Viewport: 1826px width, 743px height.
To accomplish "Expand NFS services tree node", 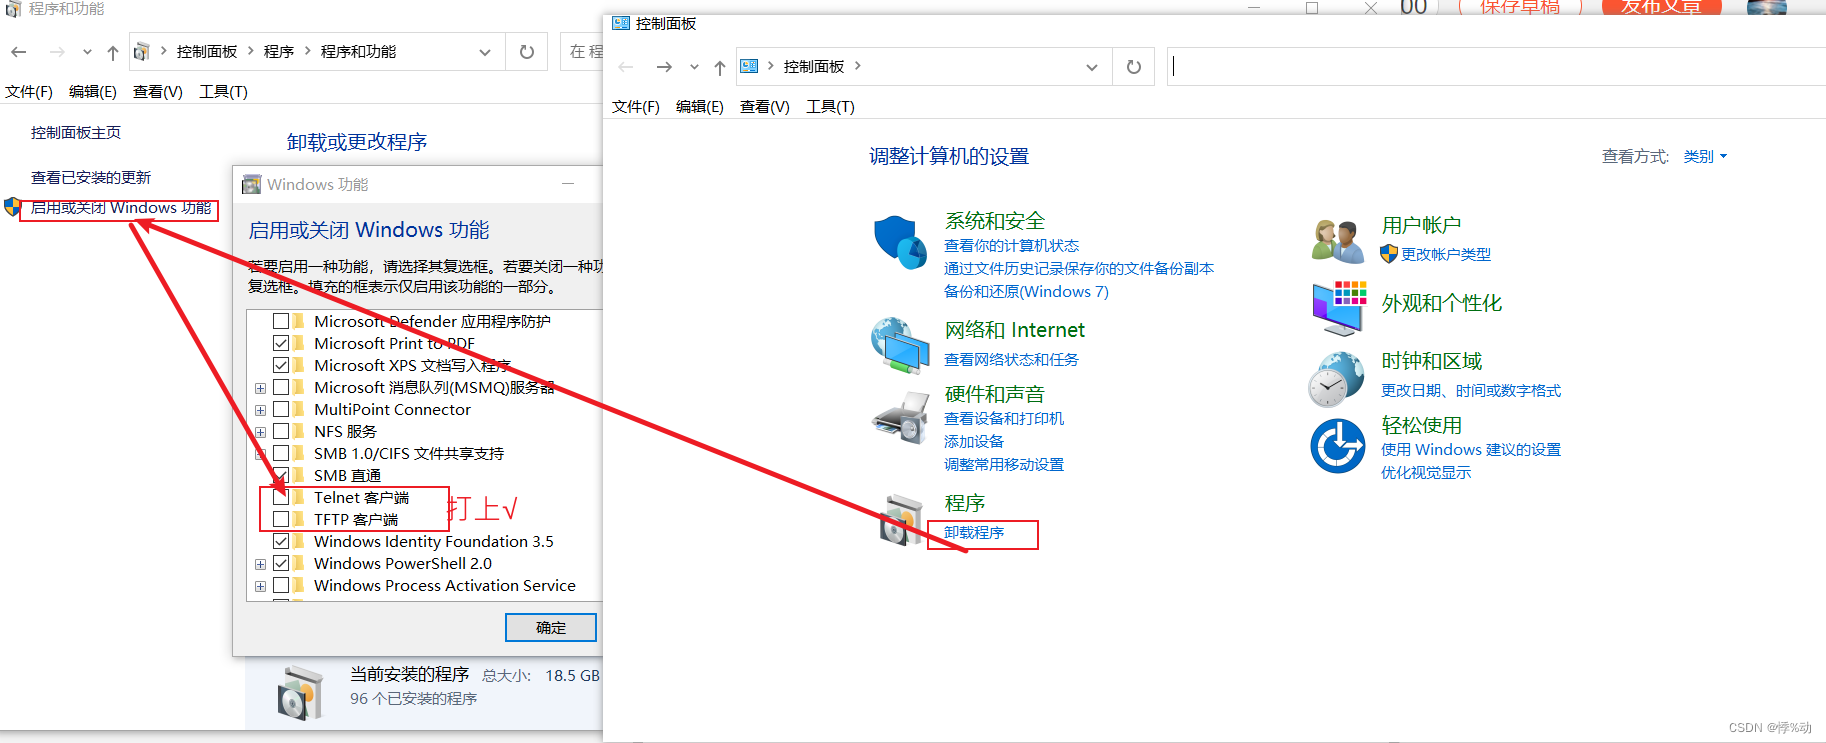I will 260,432.
